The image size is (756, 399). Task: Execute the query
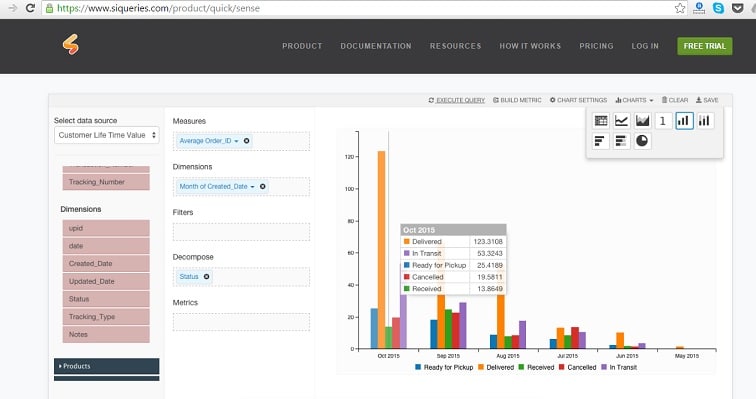pos(457,100)
